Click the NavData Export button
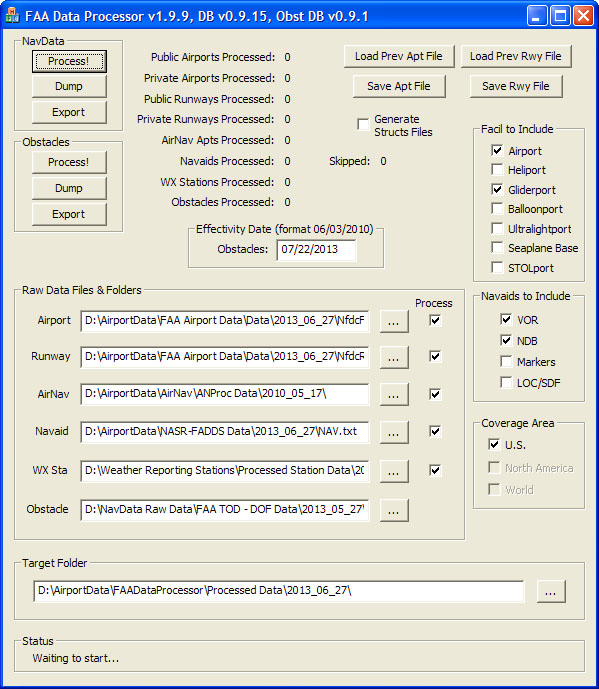 coord(69,112)
